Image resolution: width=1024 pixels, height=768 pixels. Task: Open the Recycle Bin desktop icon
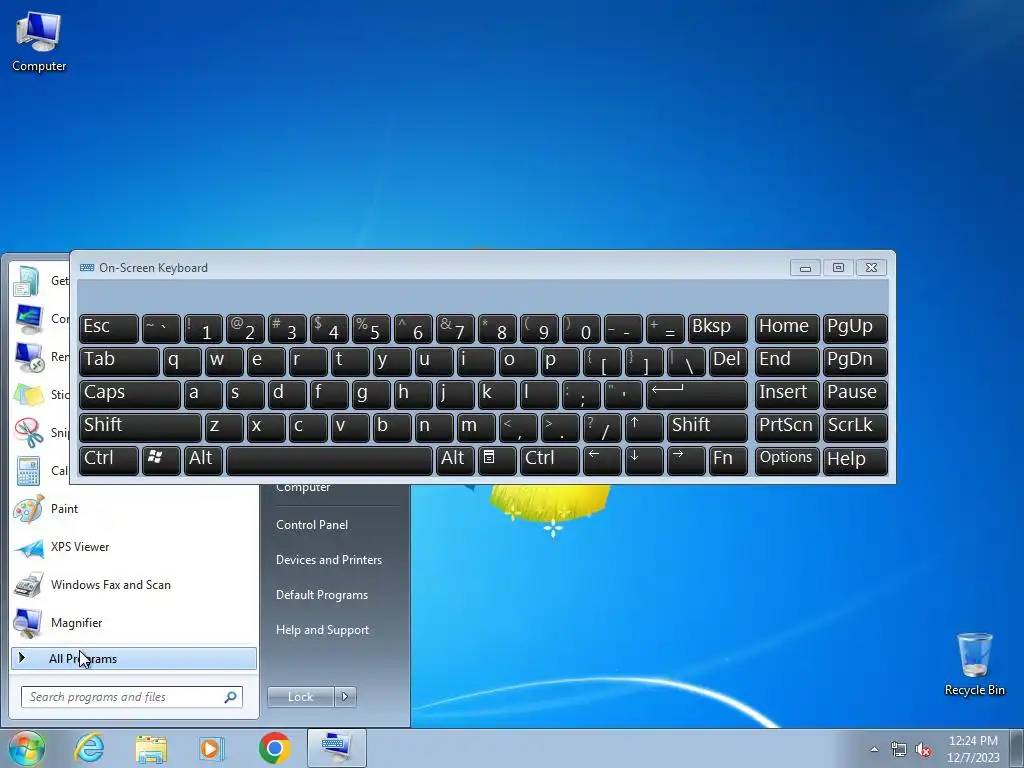click(974, 664)
